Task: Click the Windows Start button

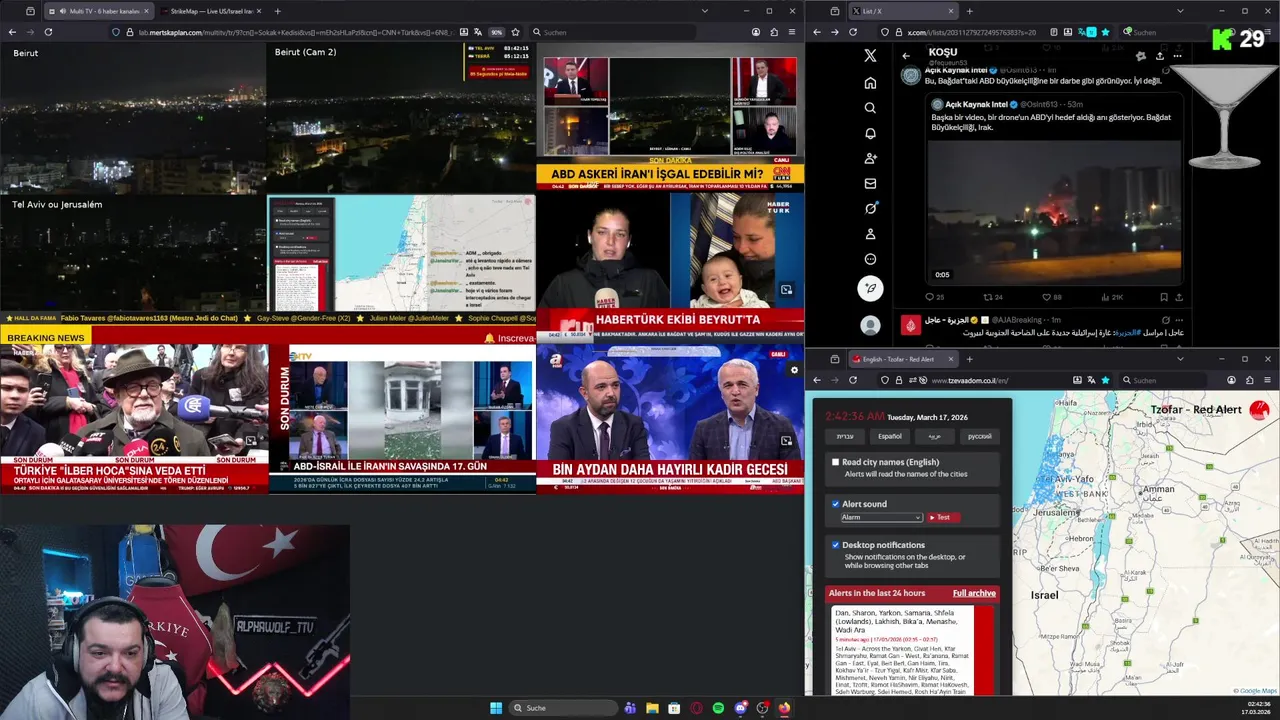Action: coord(496,708)
